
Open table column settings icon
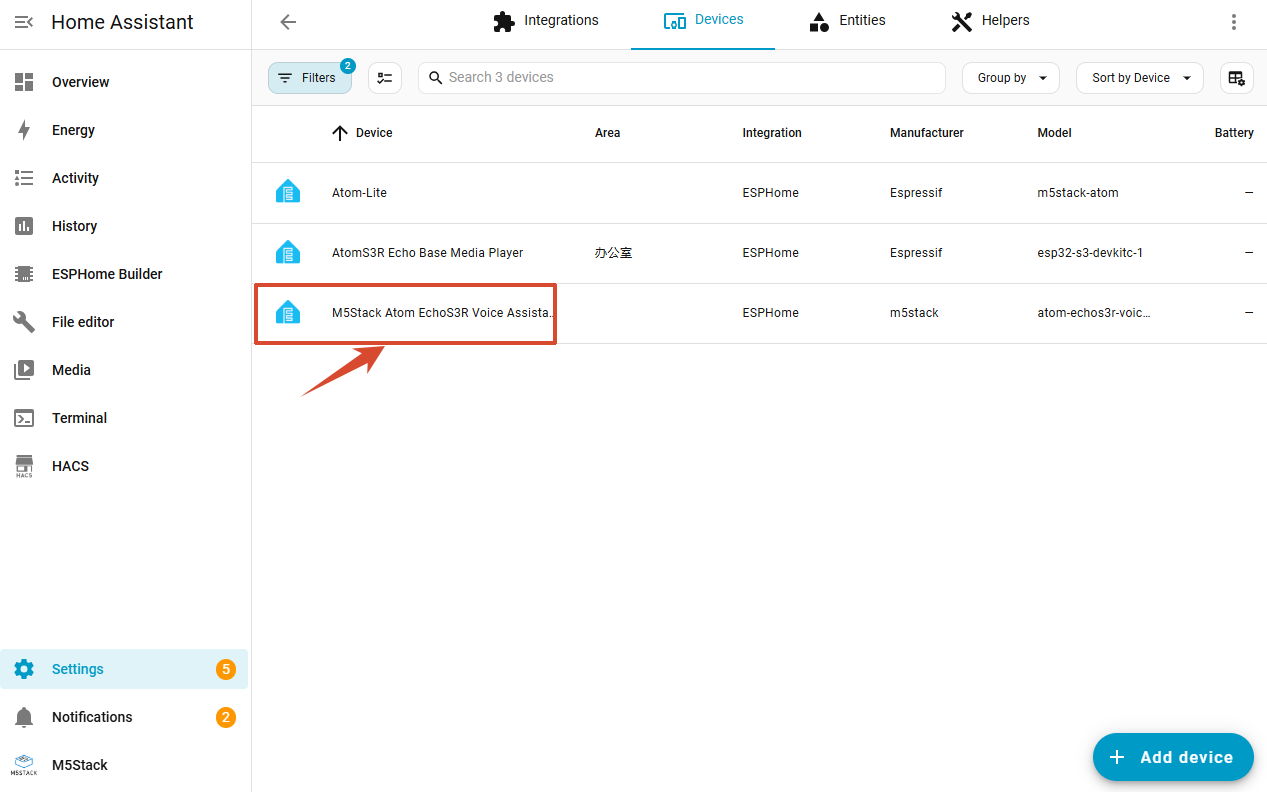coord(1236,78)
